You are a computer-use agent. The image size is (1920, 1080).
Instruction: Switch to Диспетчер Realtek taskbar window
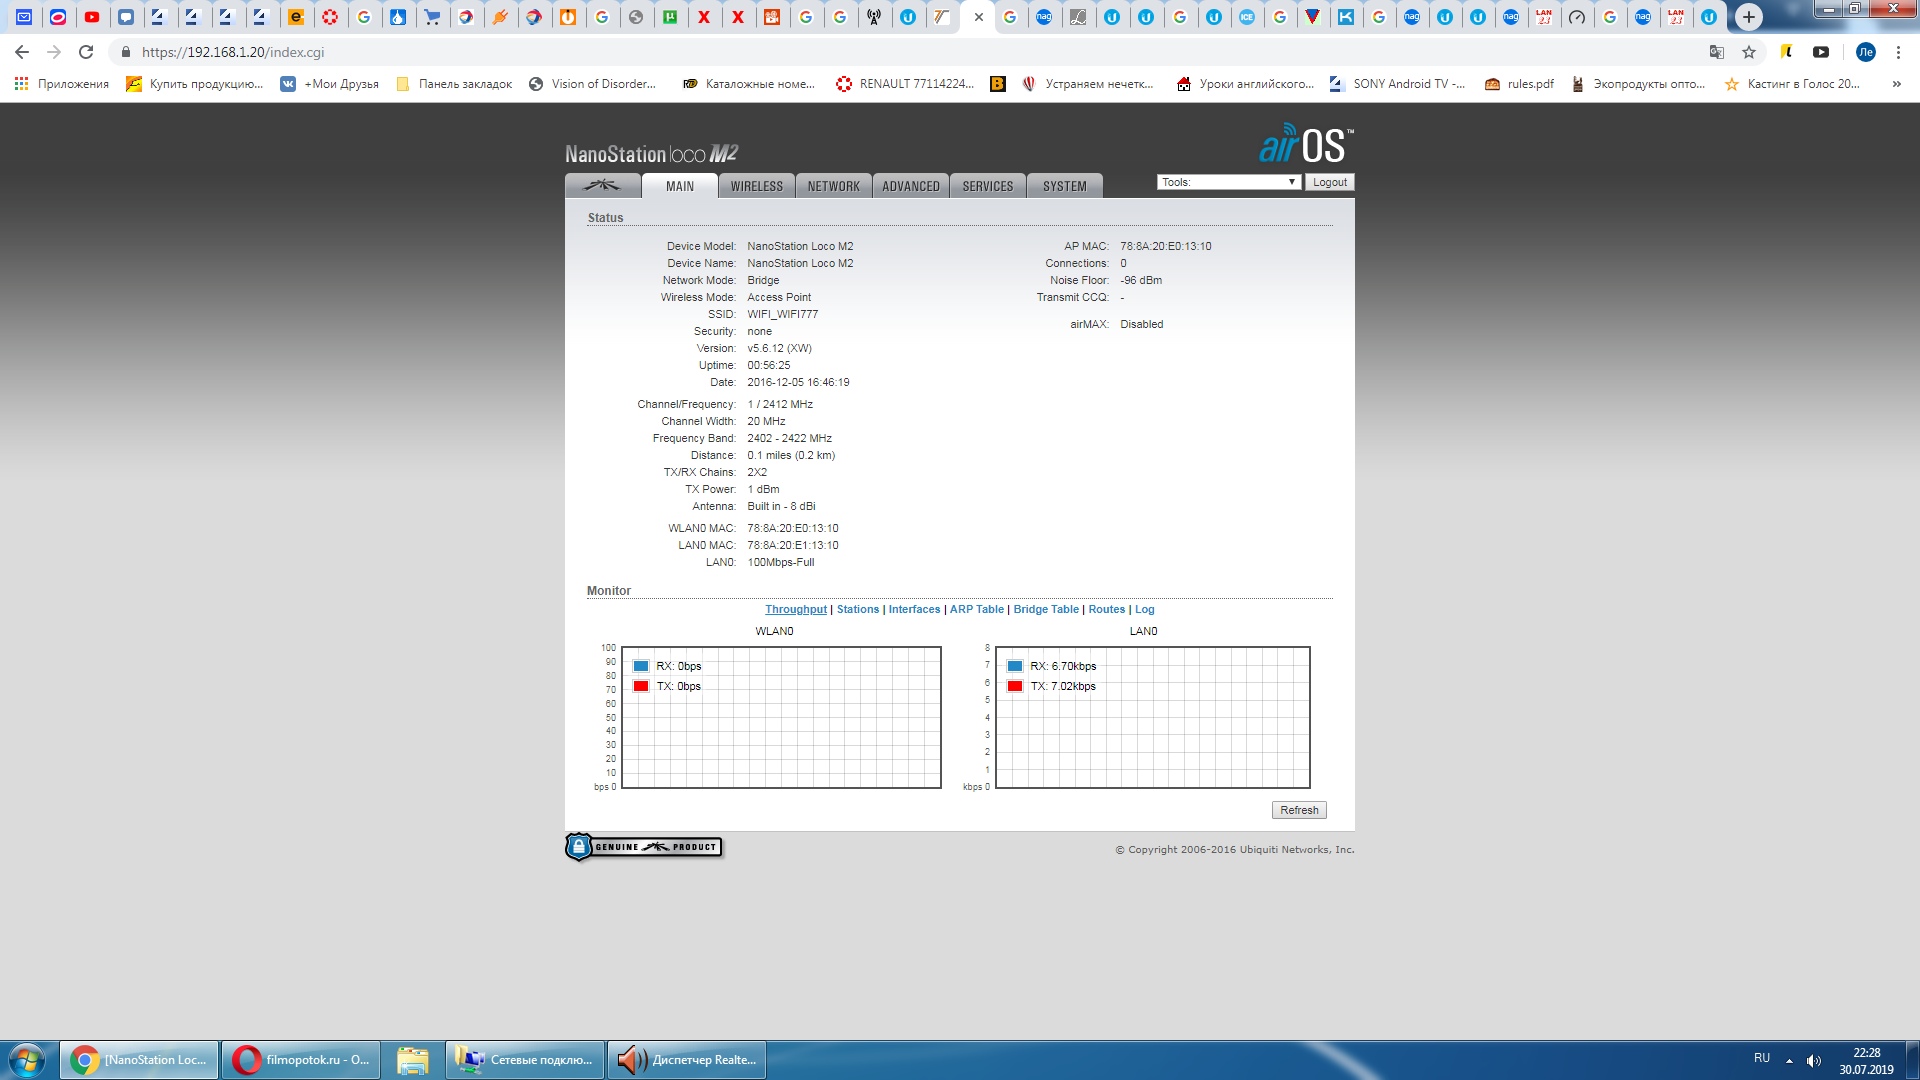pos(687,1060)
